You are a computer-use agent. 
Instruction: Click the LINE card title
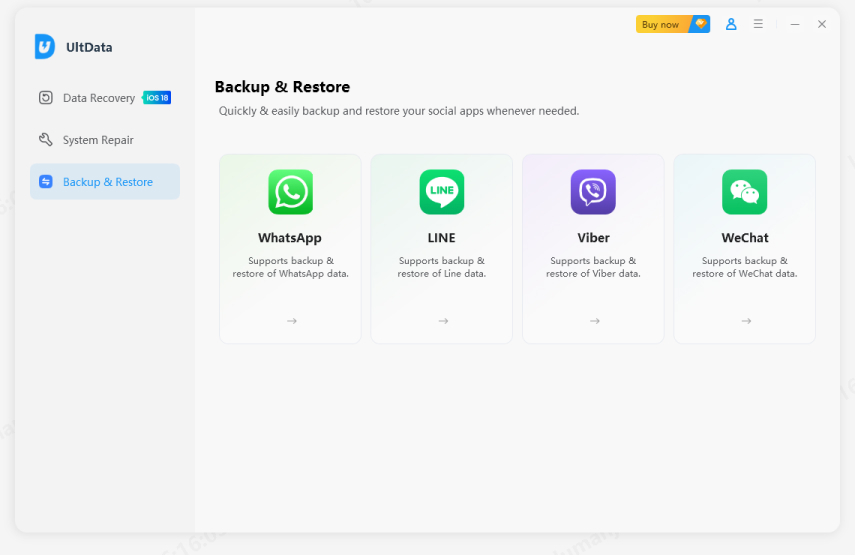tap(441, 238)
